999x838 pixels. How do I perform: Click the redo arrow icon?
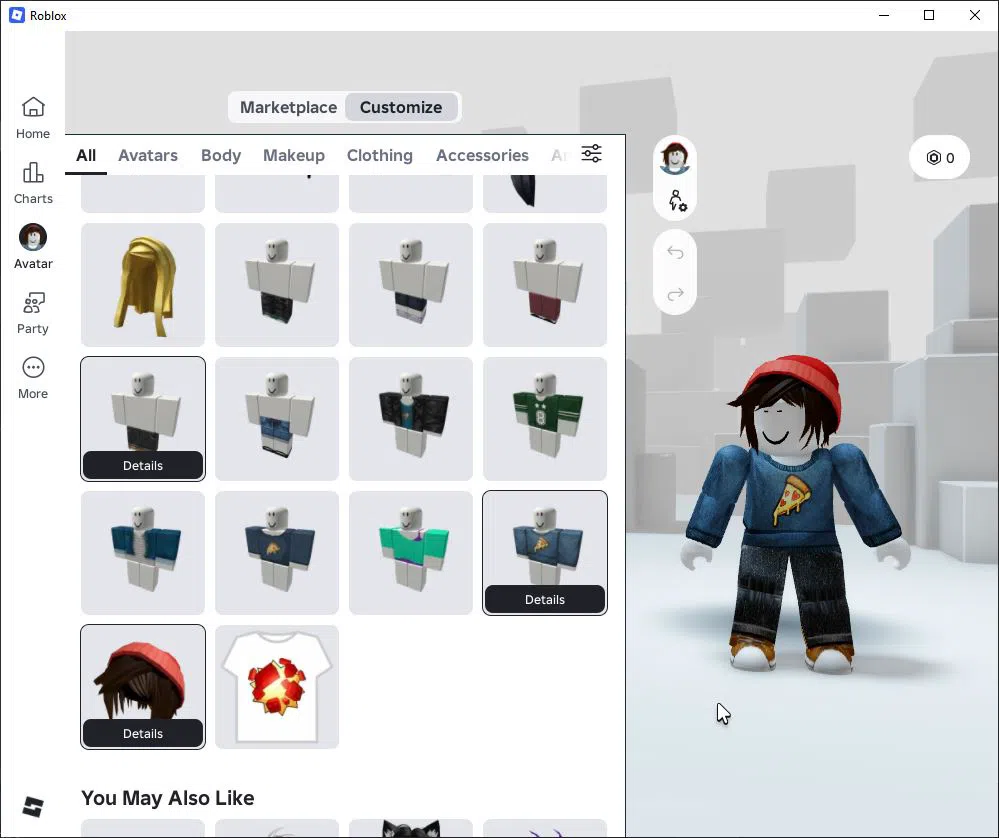coord(675,294)
